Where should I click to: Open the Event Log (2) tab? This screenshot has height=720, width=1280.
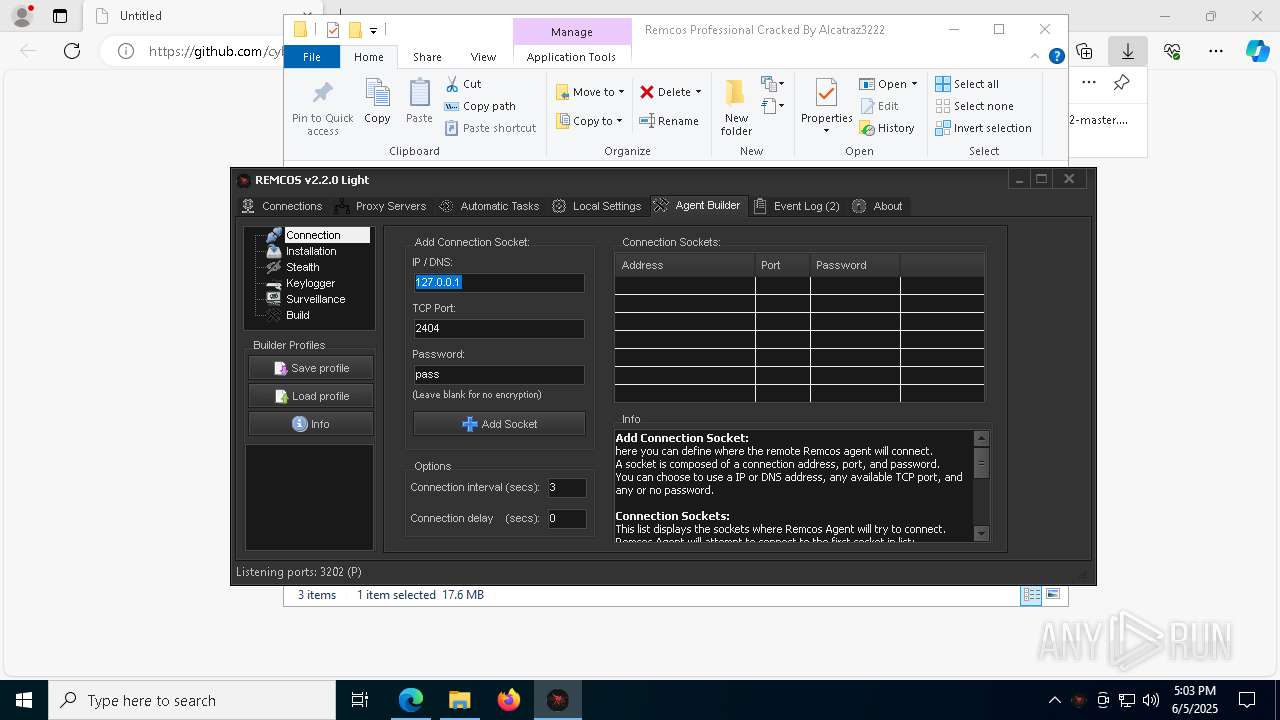point(797,206)
